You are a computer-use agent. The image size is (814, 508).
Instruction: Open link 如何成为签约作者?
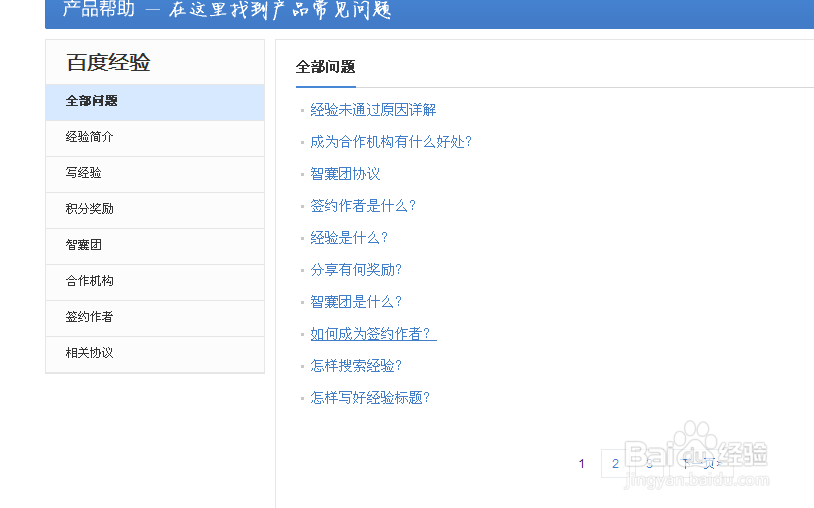tap(373, 334)
